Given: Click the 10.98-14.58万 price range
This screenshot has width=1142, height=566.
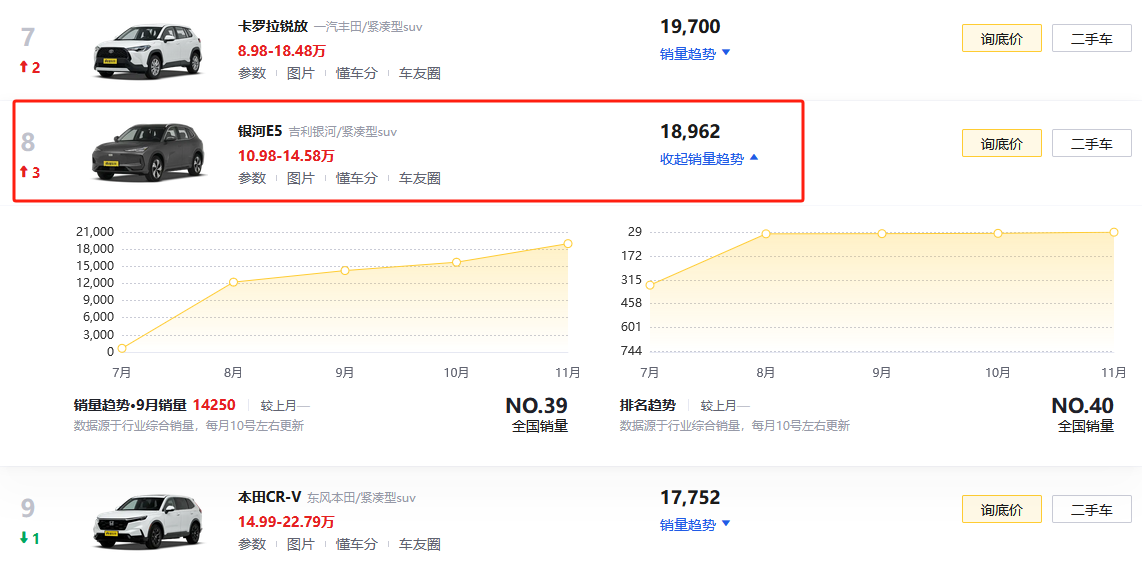Looking at the screenshot, I should click(x=286, y=155).
